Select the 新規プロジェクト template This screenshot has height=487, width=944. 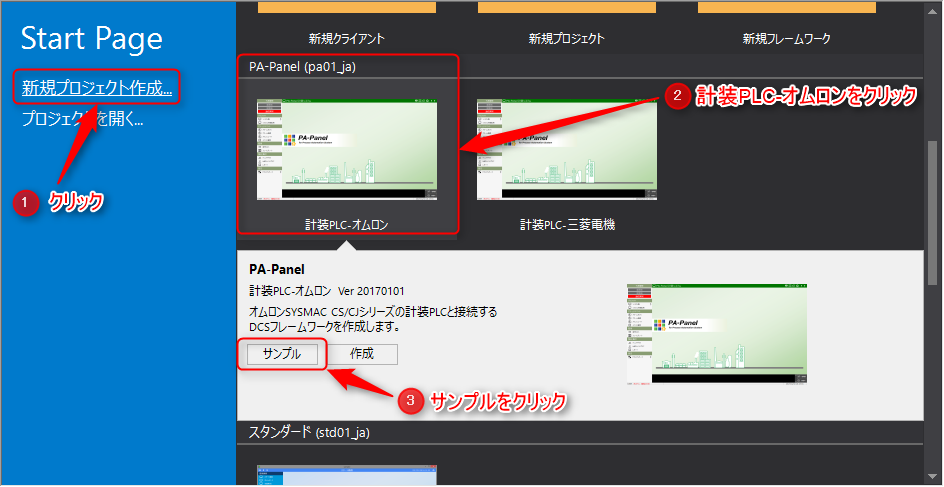point(567,39)
